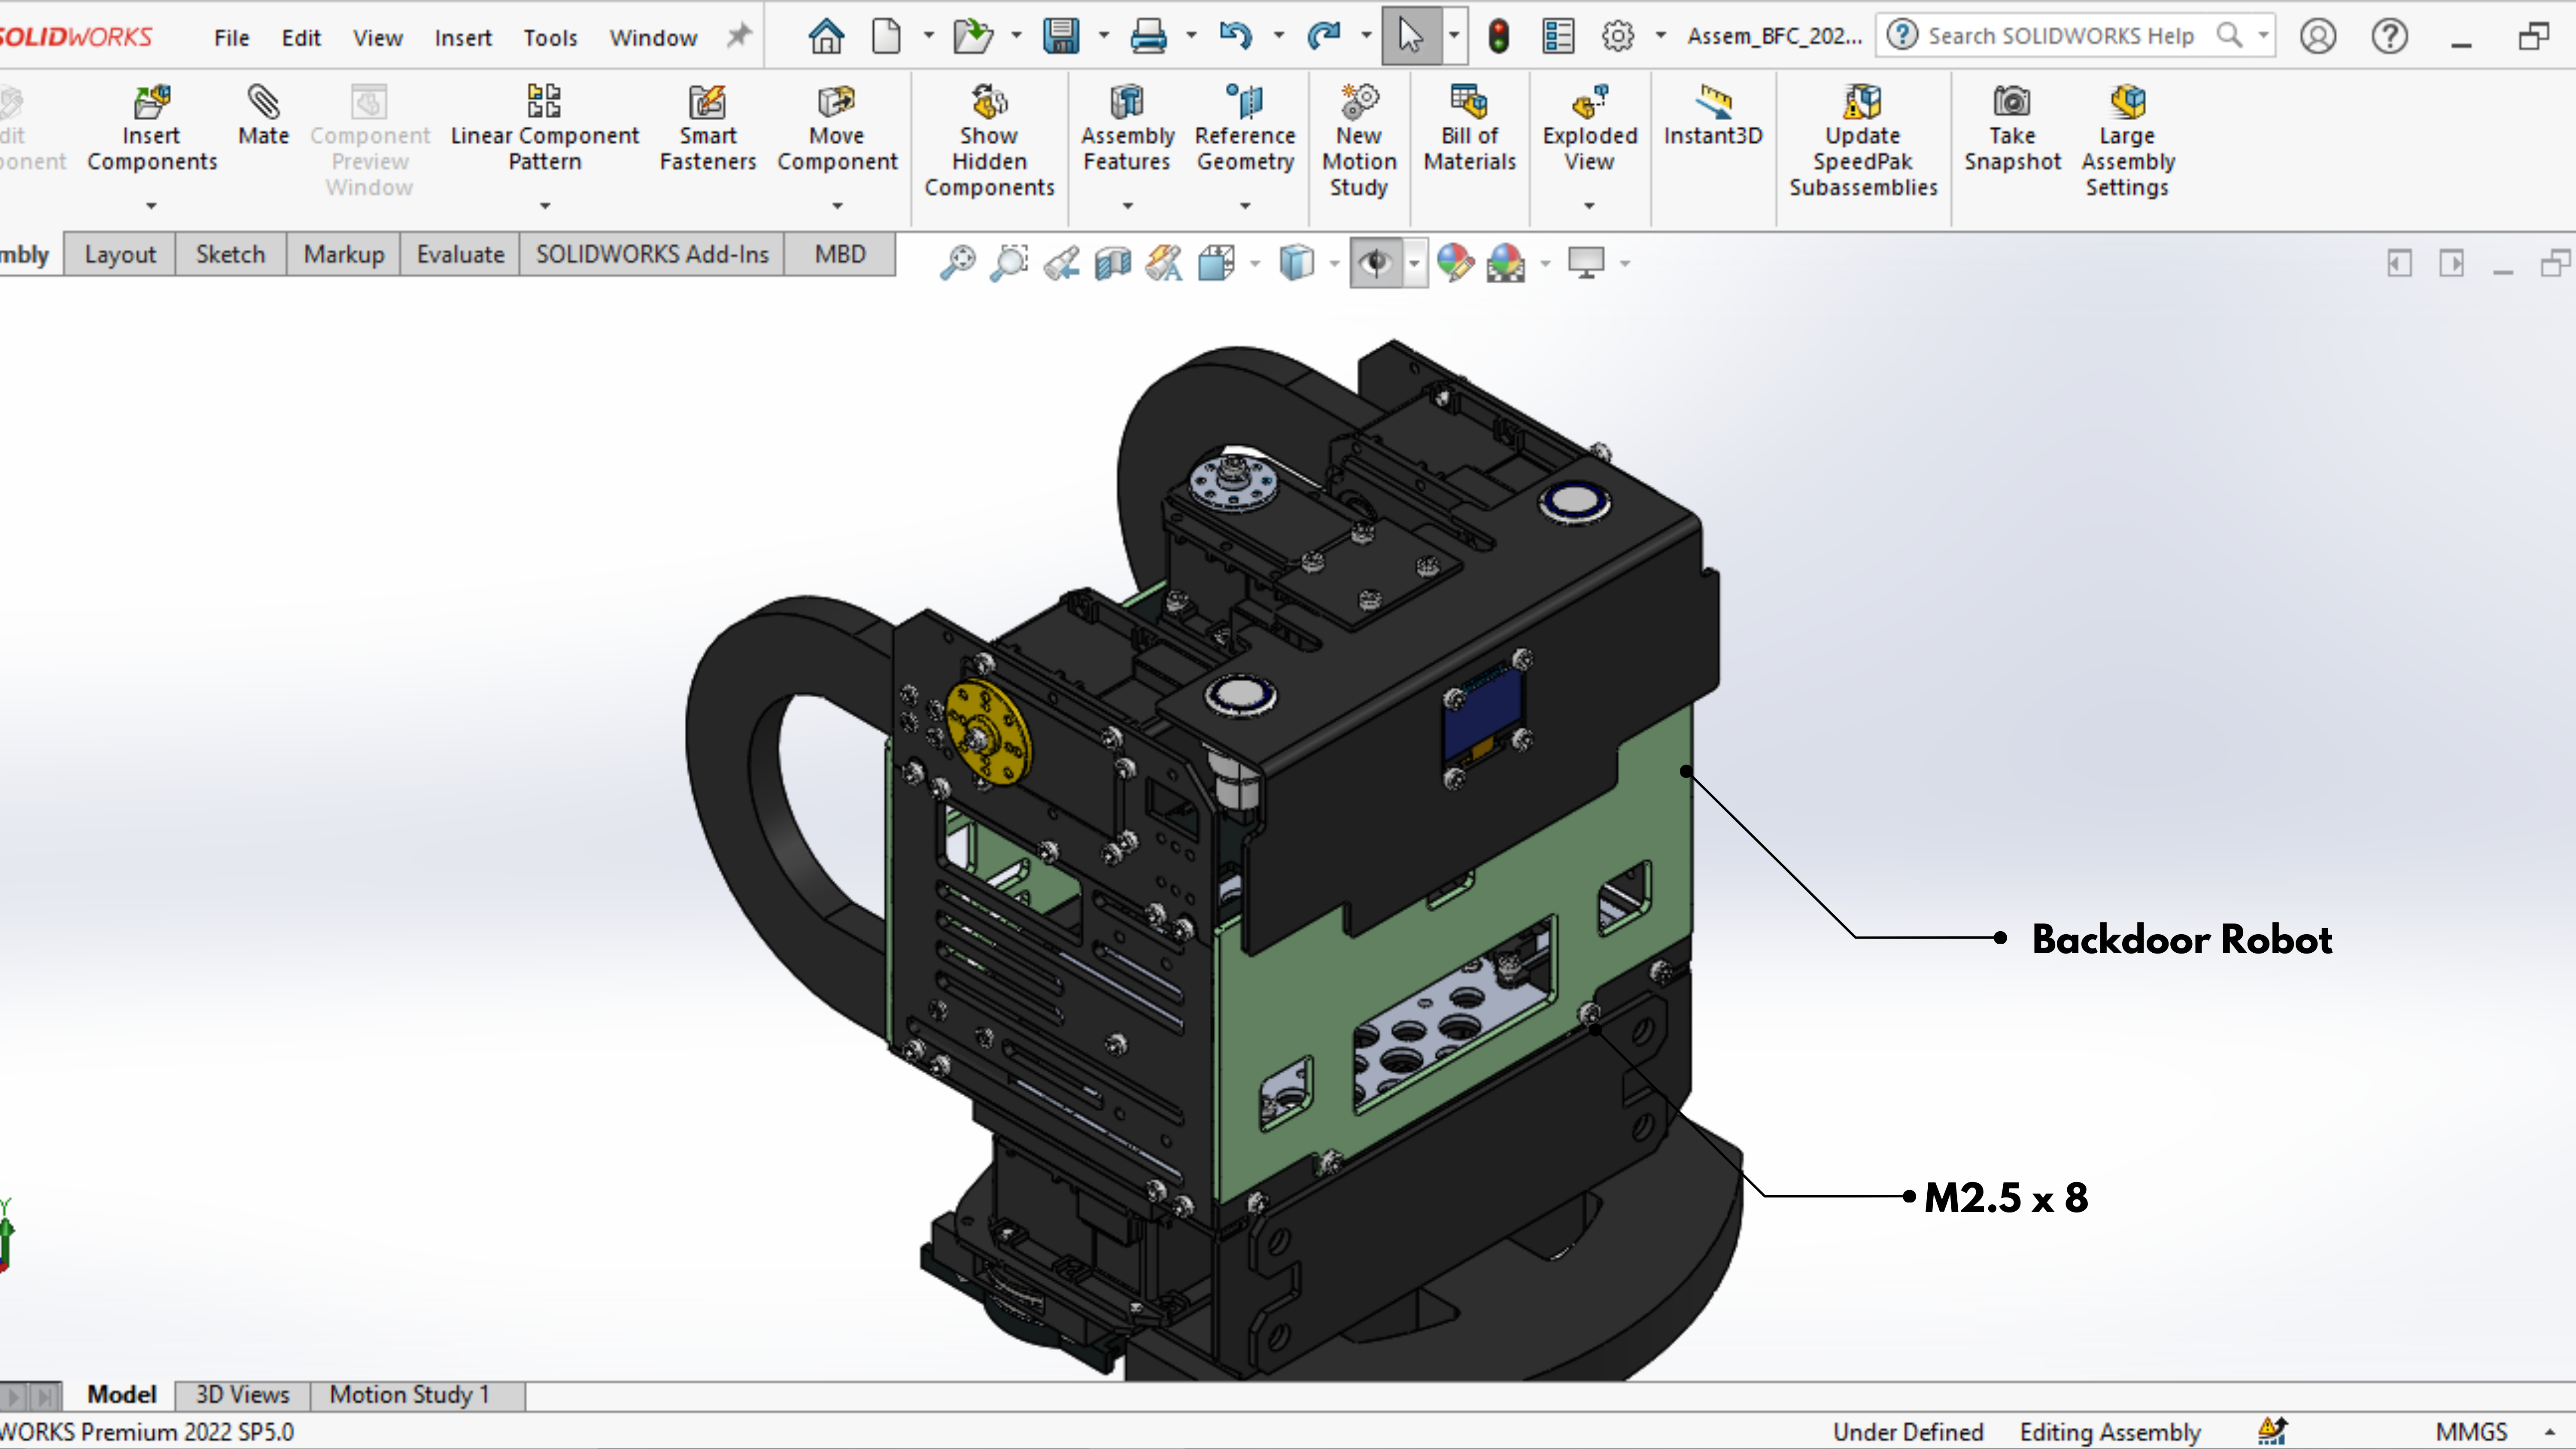Image resolution: width=2576 pixels, height=1449 pixels.
Task: Open the Options gear icon
Action: tap(1618, 37)
